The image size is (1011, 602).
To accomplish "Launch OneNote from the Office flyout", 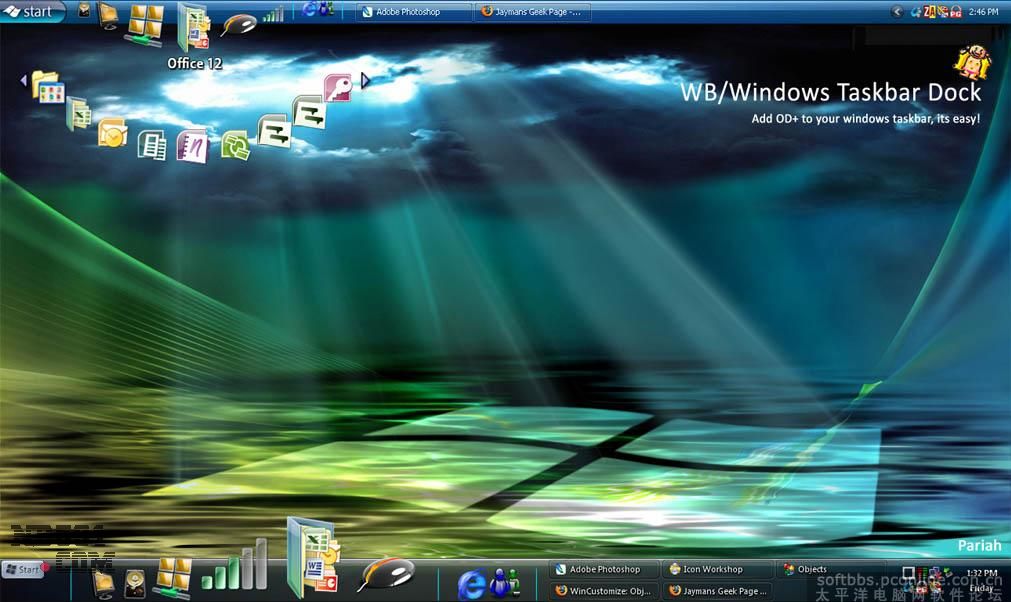I will tap(191, 146).
